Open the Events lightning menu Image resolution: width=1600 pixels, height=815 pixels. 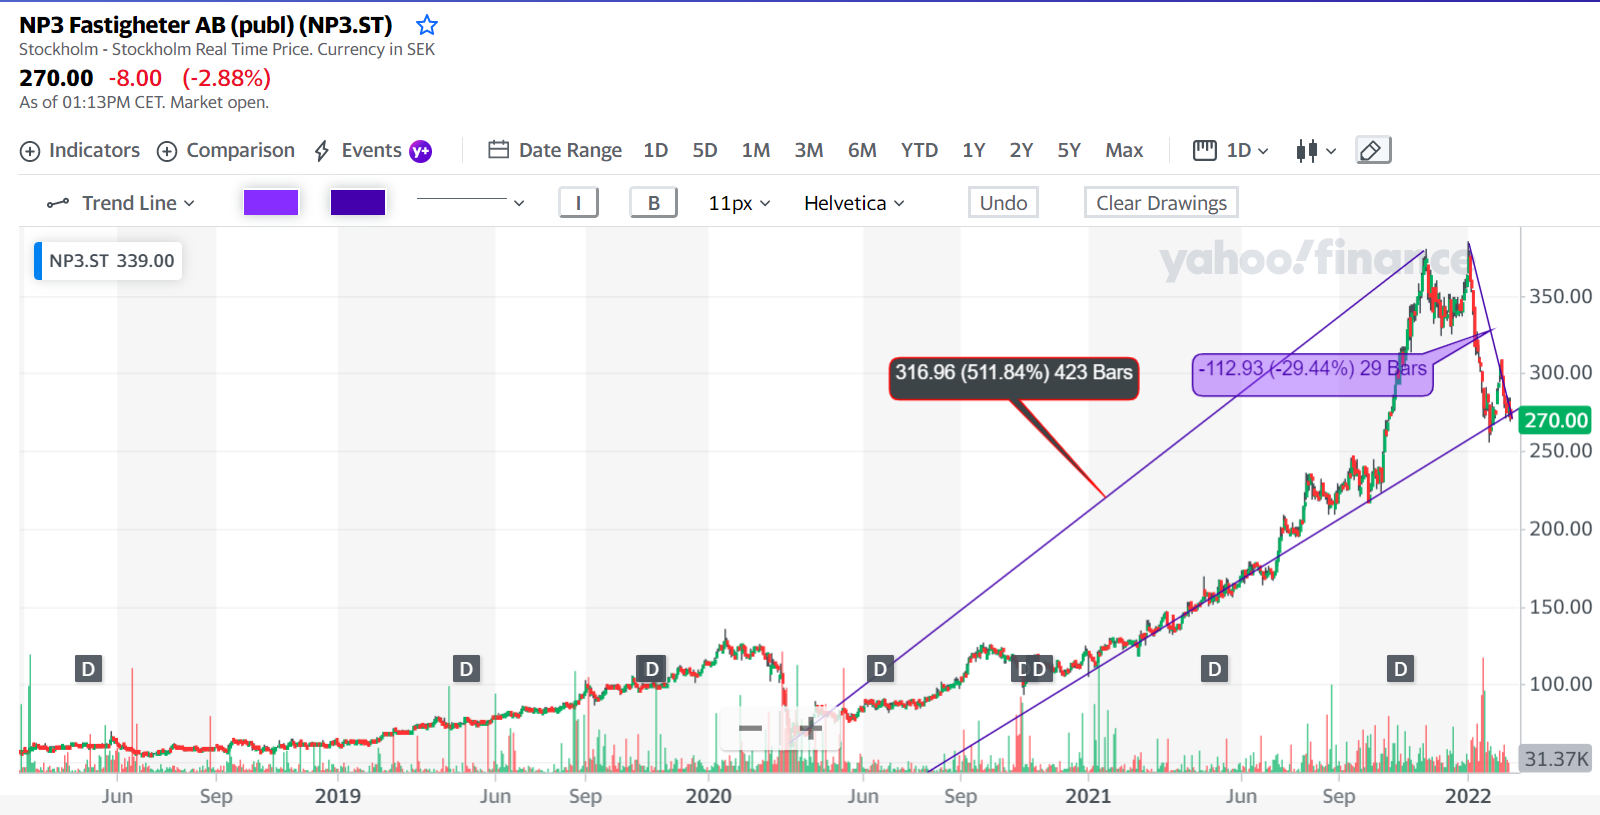pos(358,151)
